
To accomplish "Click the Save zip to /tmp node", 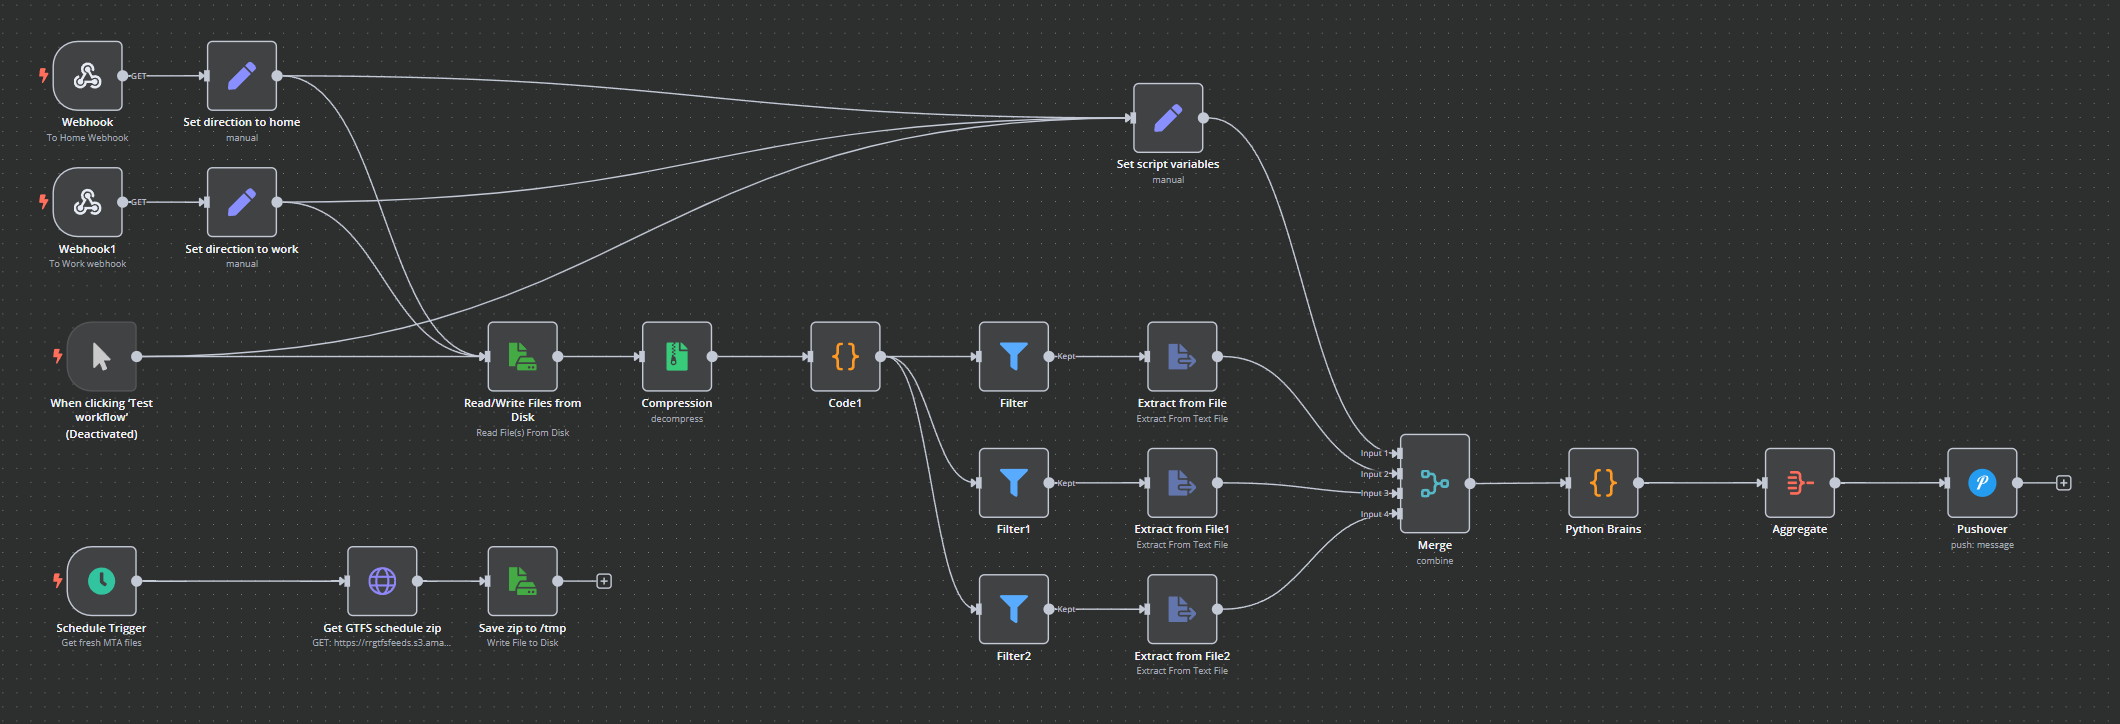I will [522, 581].
